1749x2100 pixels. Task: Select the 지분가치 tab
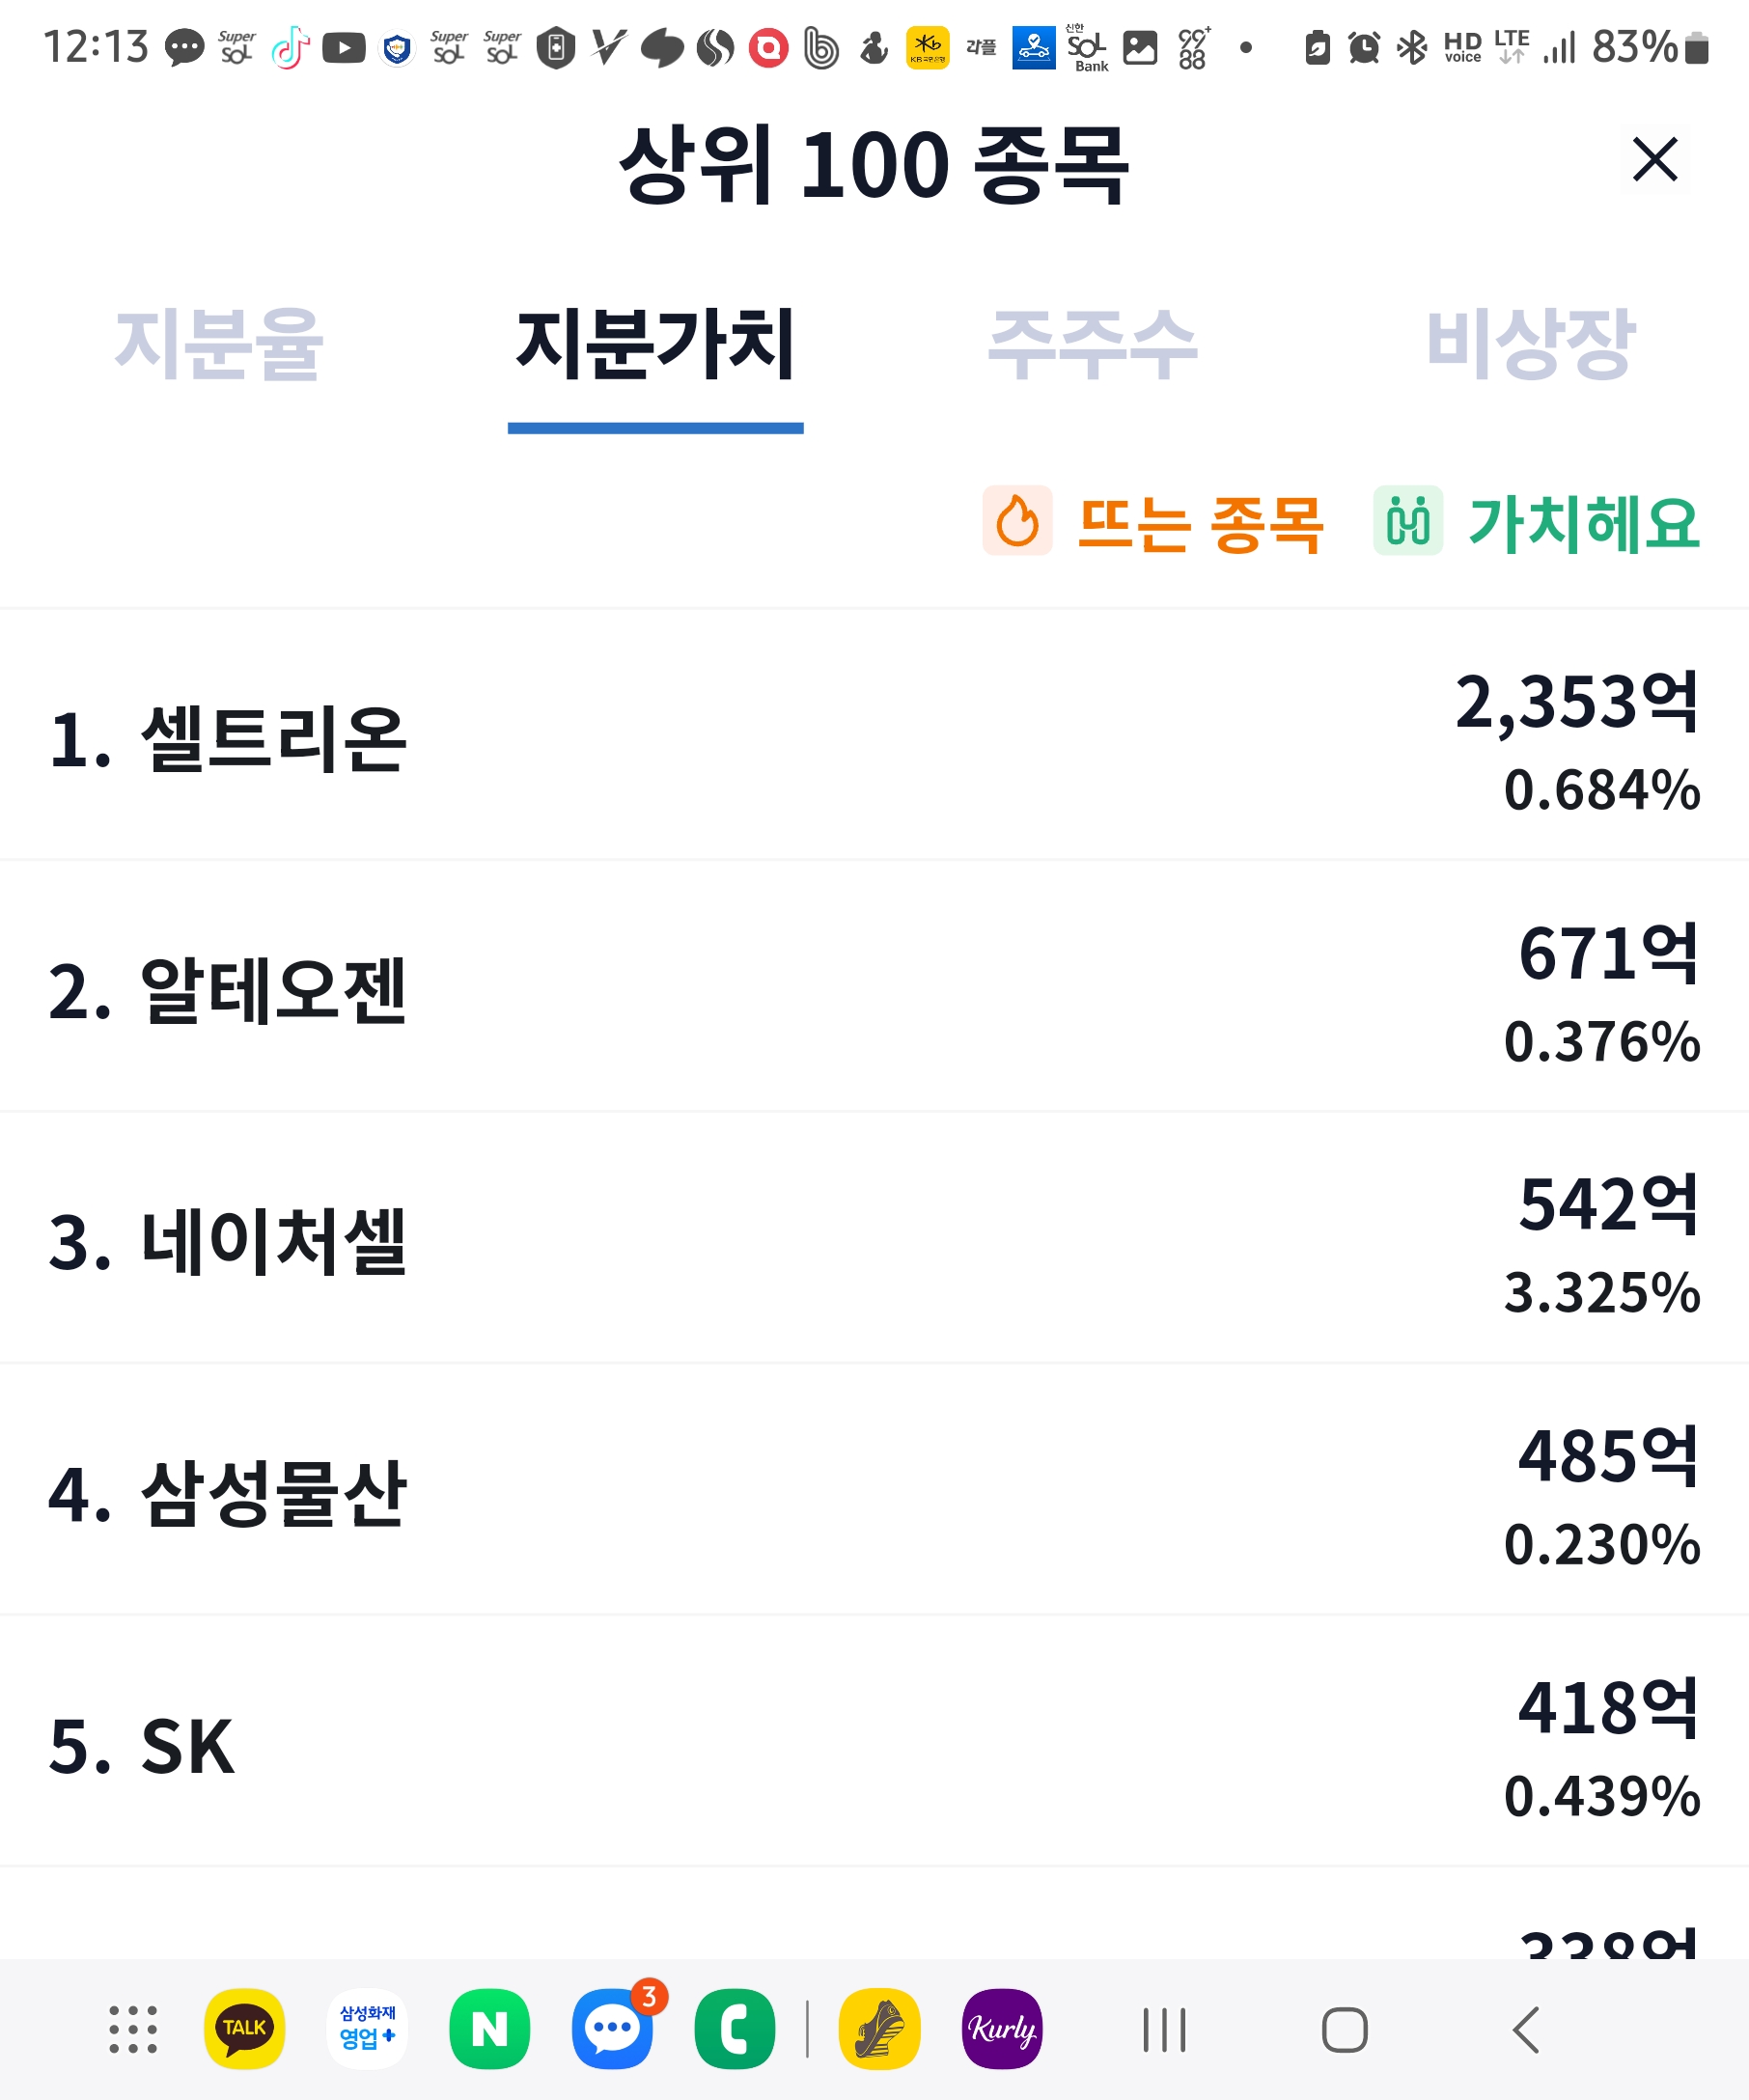point(655,344)
